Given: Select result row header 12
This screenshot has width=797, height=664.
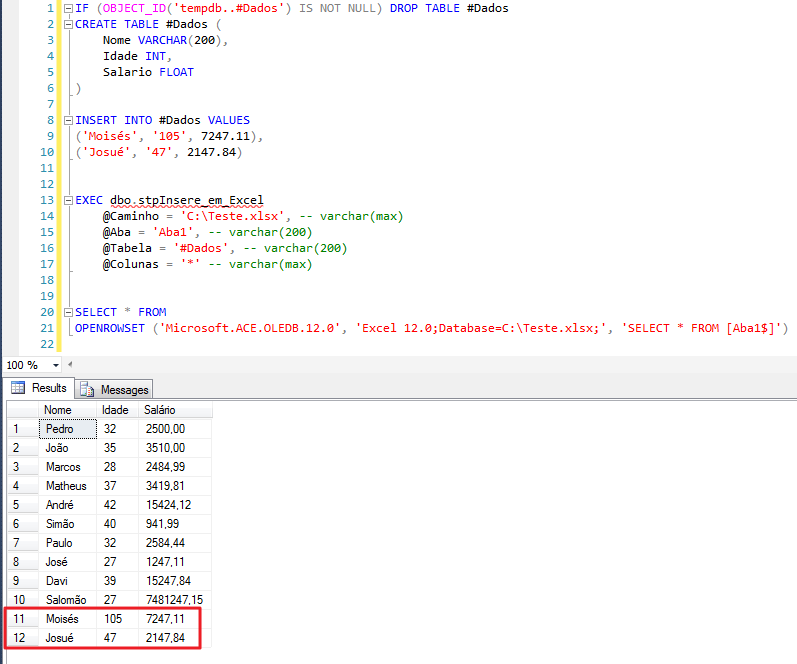Looking at the screenshot, I should [x=22, y=638].
